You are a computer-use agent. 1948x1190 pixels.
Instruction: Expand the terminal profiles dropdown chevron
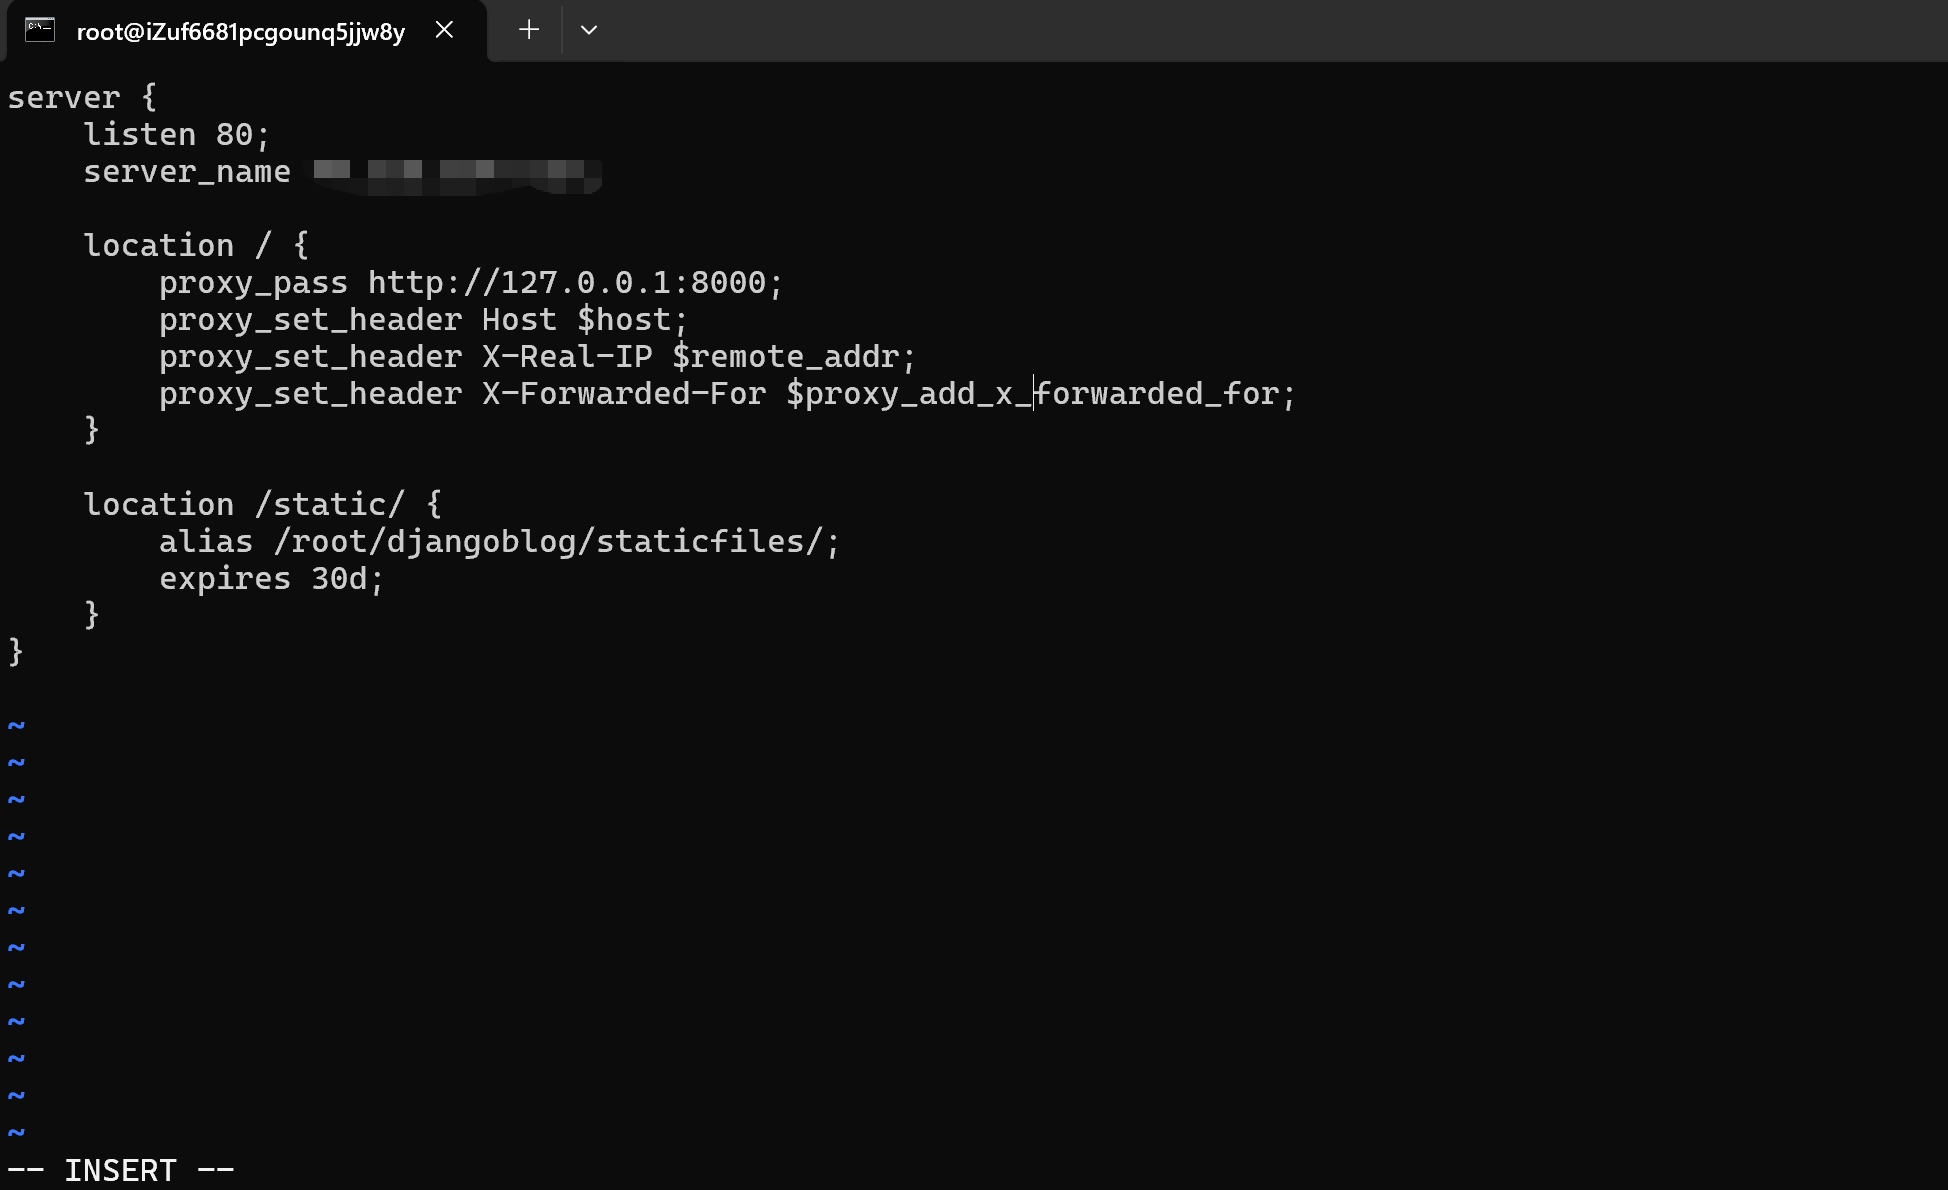tap(589, 30)
